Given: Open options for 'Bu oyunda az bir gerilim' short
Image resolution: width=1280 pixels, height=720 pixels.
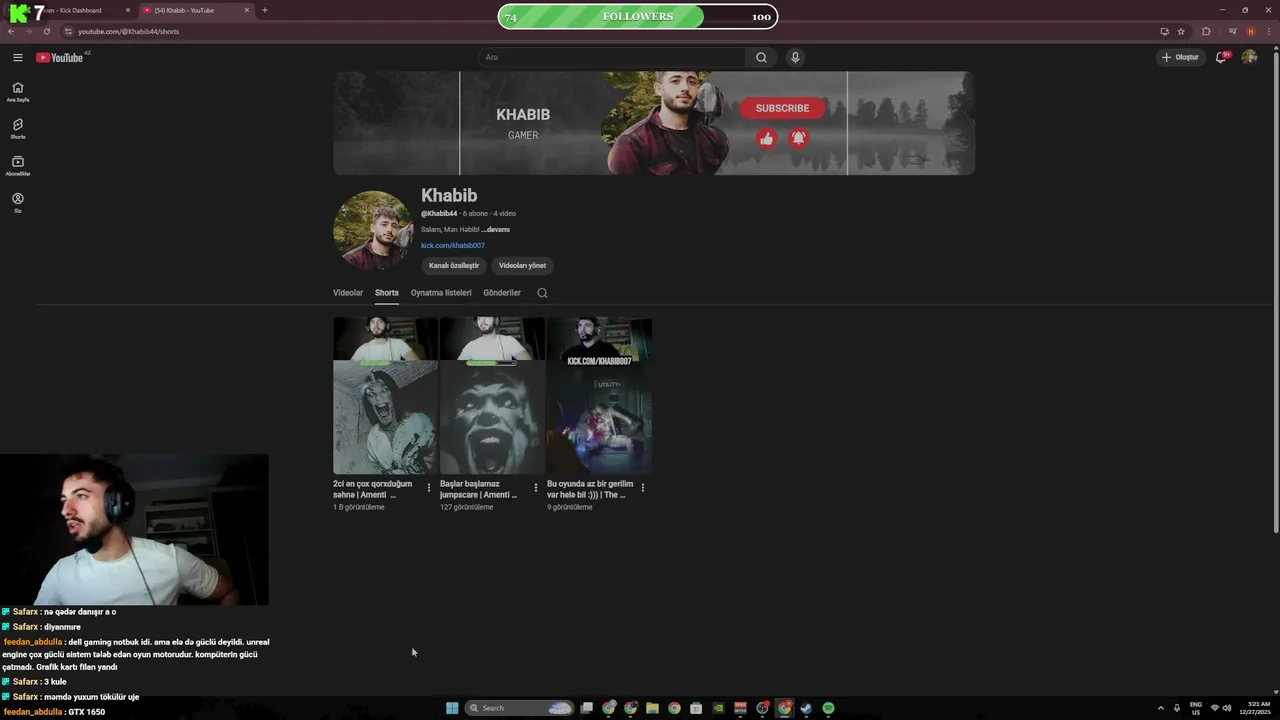Looking at the screenshot, I should pos(642,488).
